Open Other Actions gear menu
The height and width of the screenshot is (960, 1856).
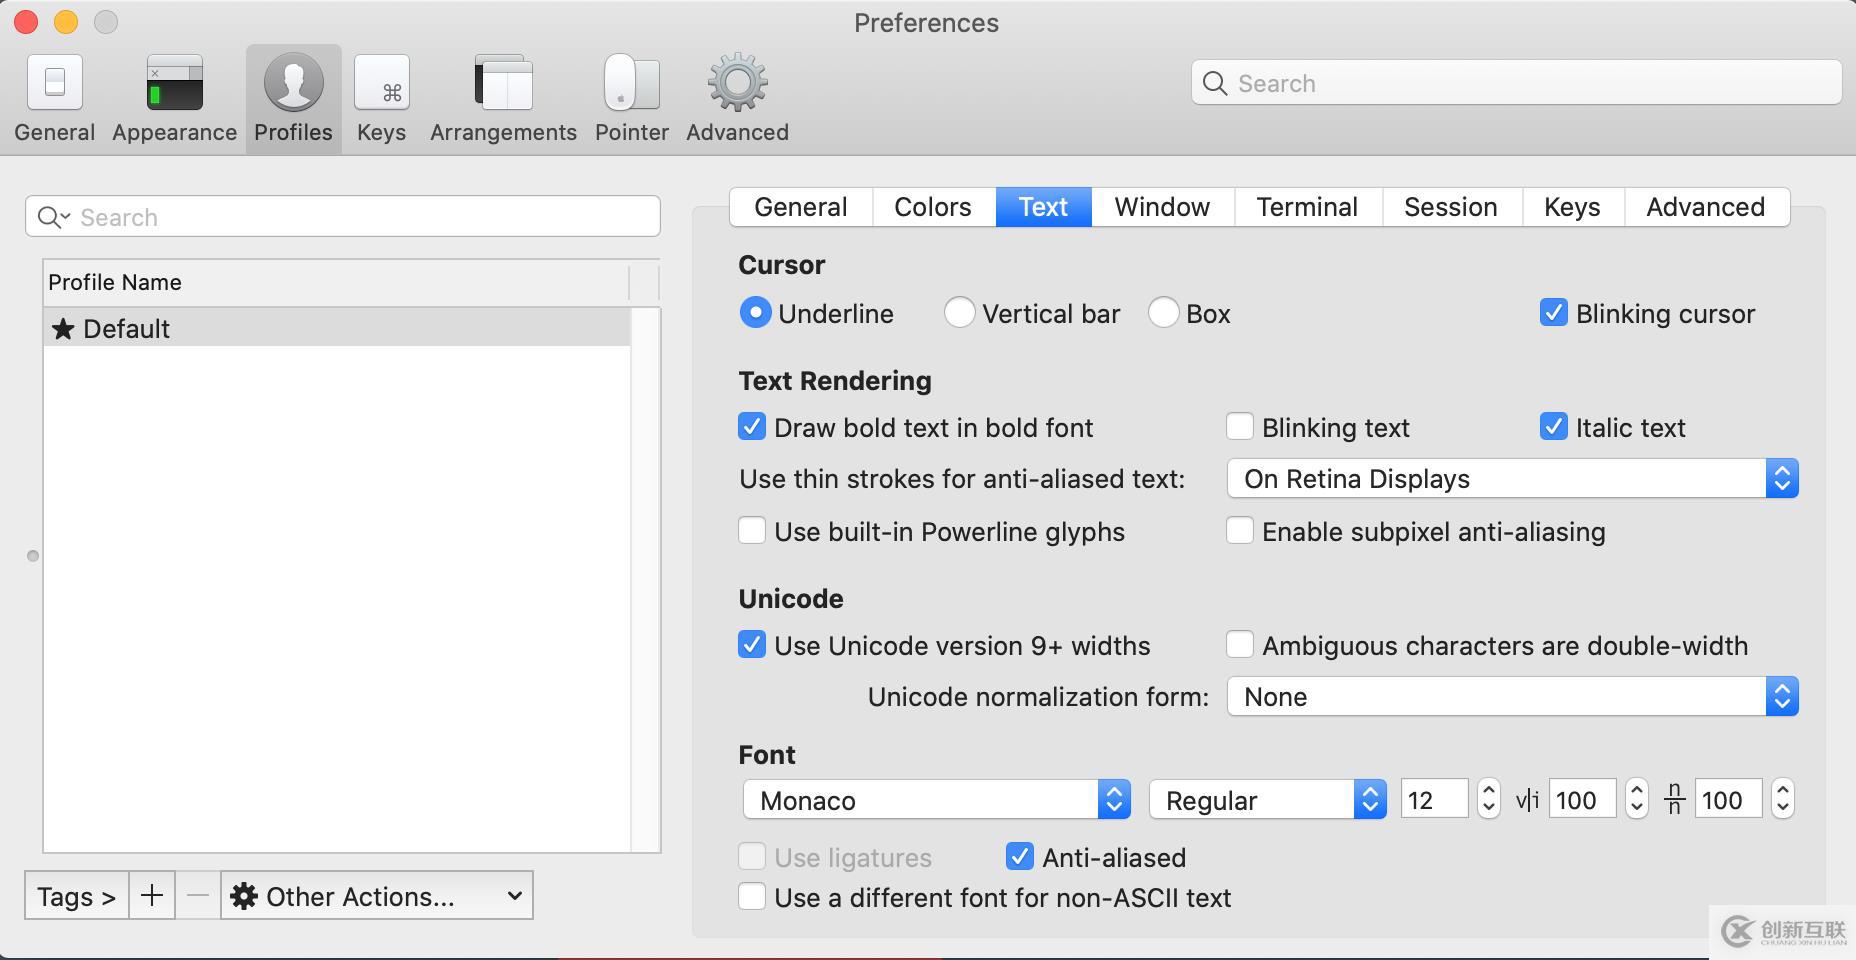pyautogui.click(x=376, y=895)
